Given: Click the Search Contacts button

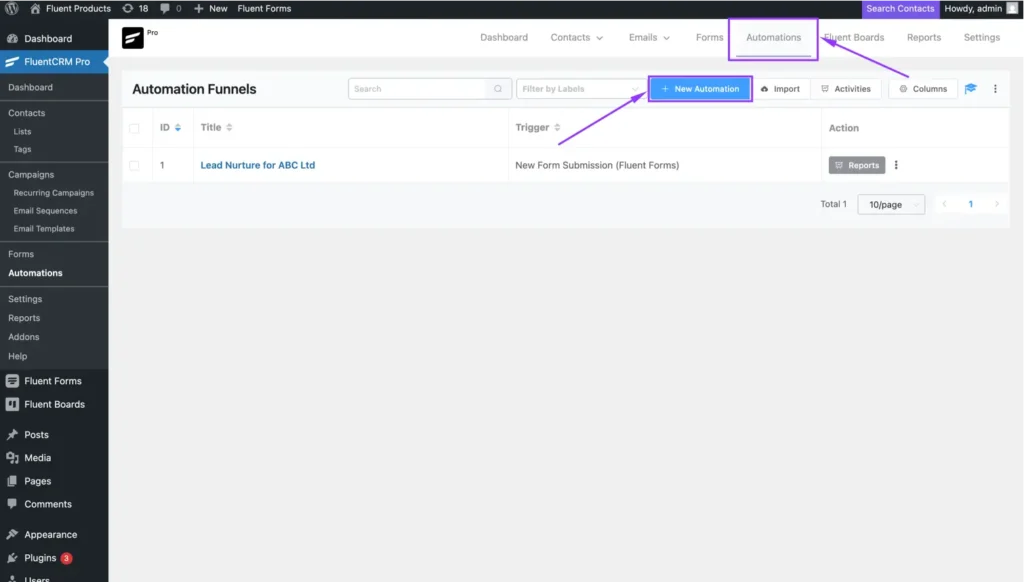Looking at the screenshot, I should 900,8.
